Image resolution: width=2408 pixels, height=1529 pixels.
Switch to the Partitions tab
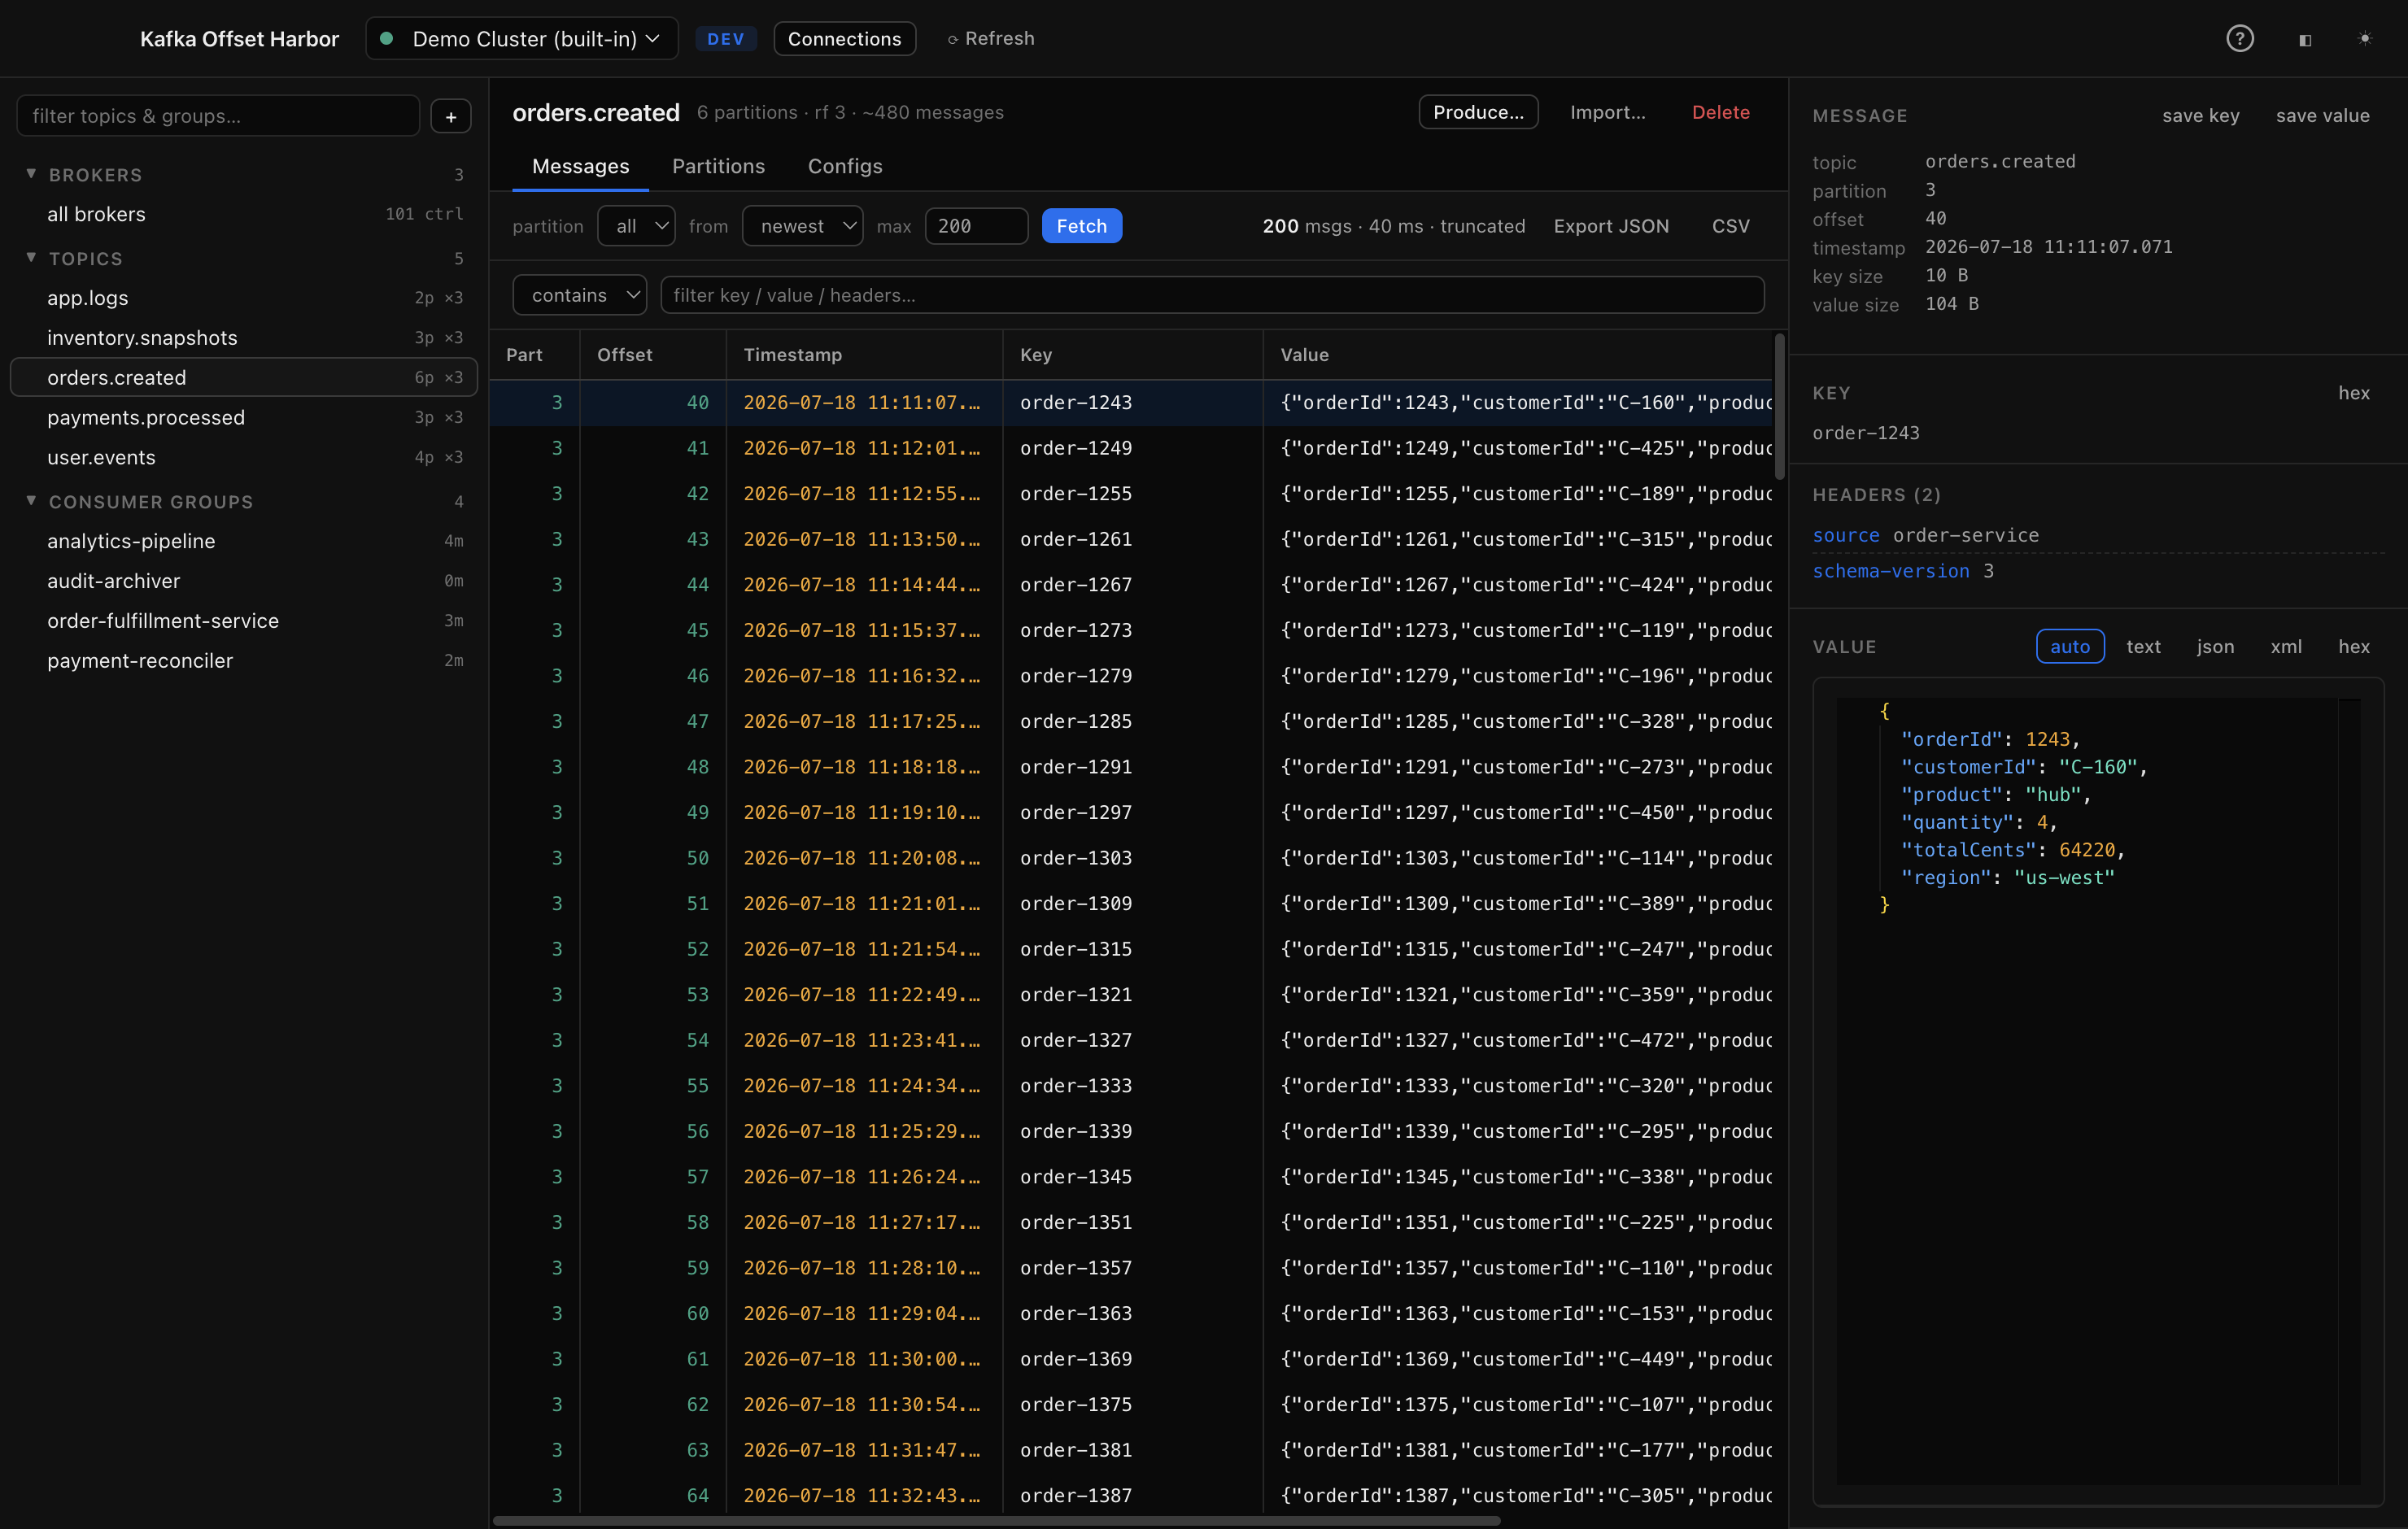click(x=718, y=166)
